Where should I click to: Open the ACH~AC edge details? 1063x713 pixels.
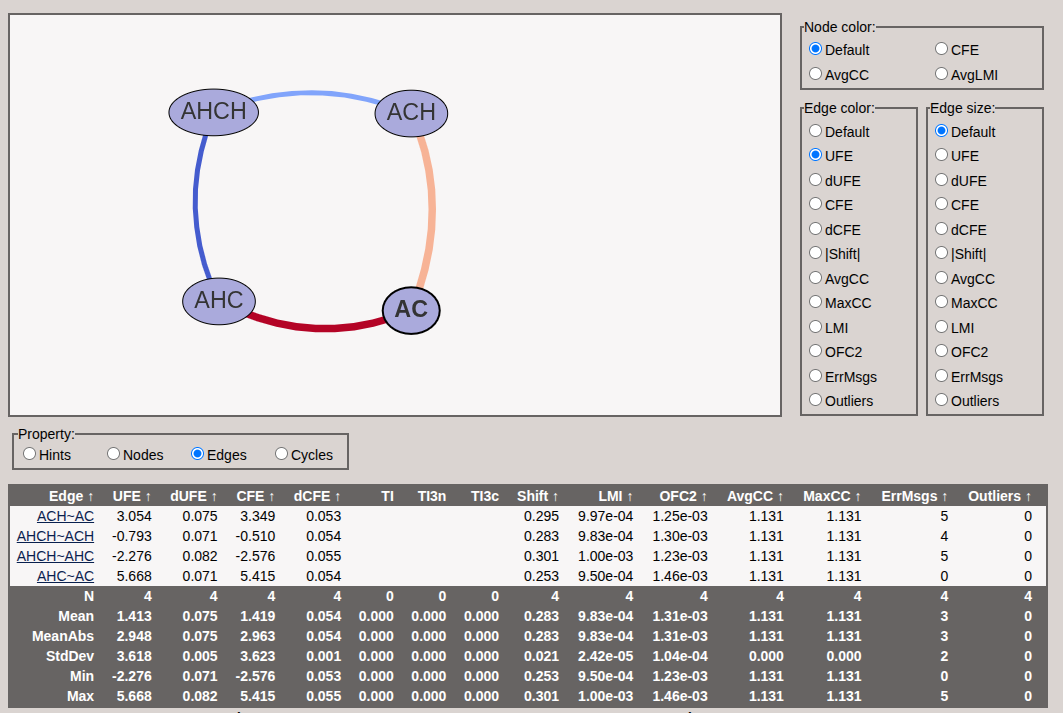(67, 516)
